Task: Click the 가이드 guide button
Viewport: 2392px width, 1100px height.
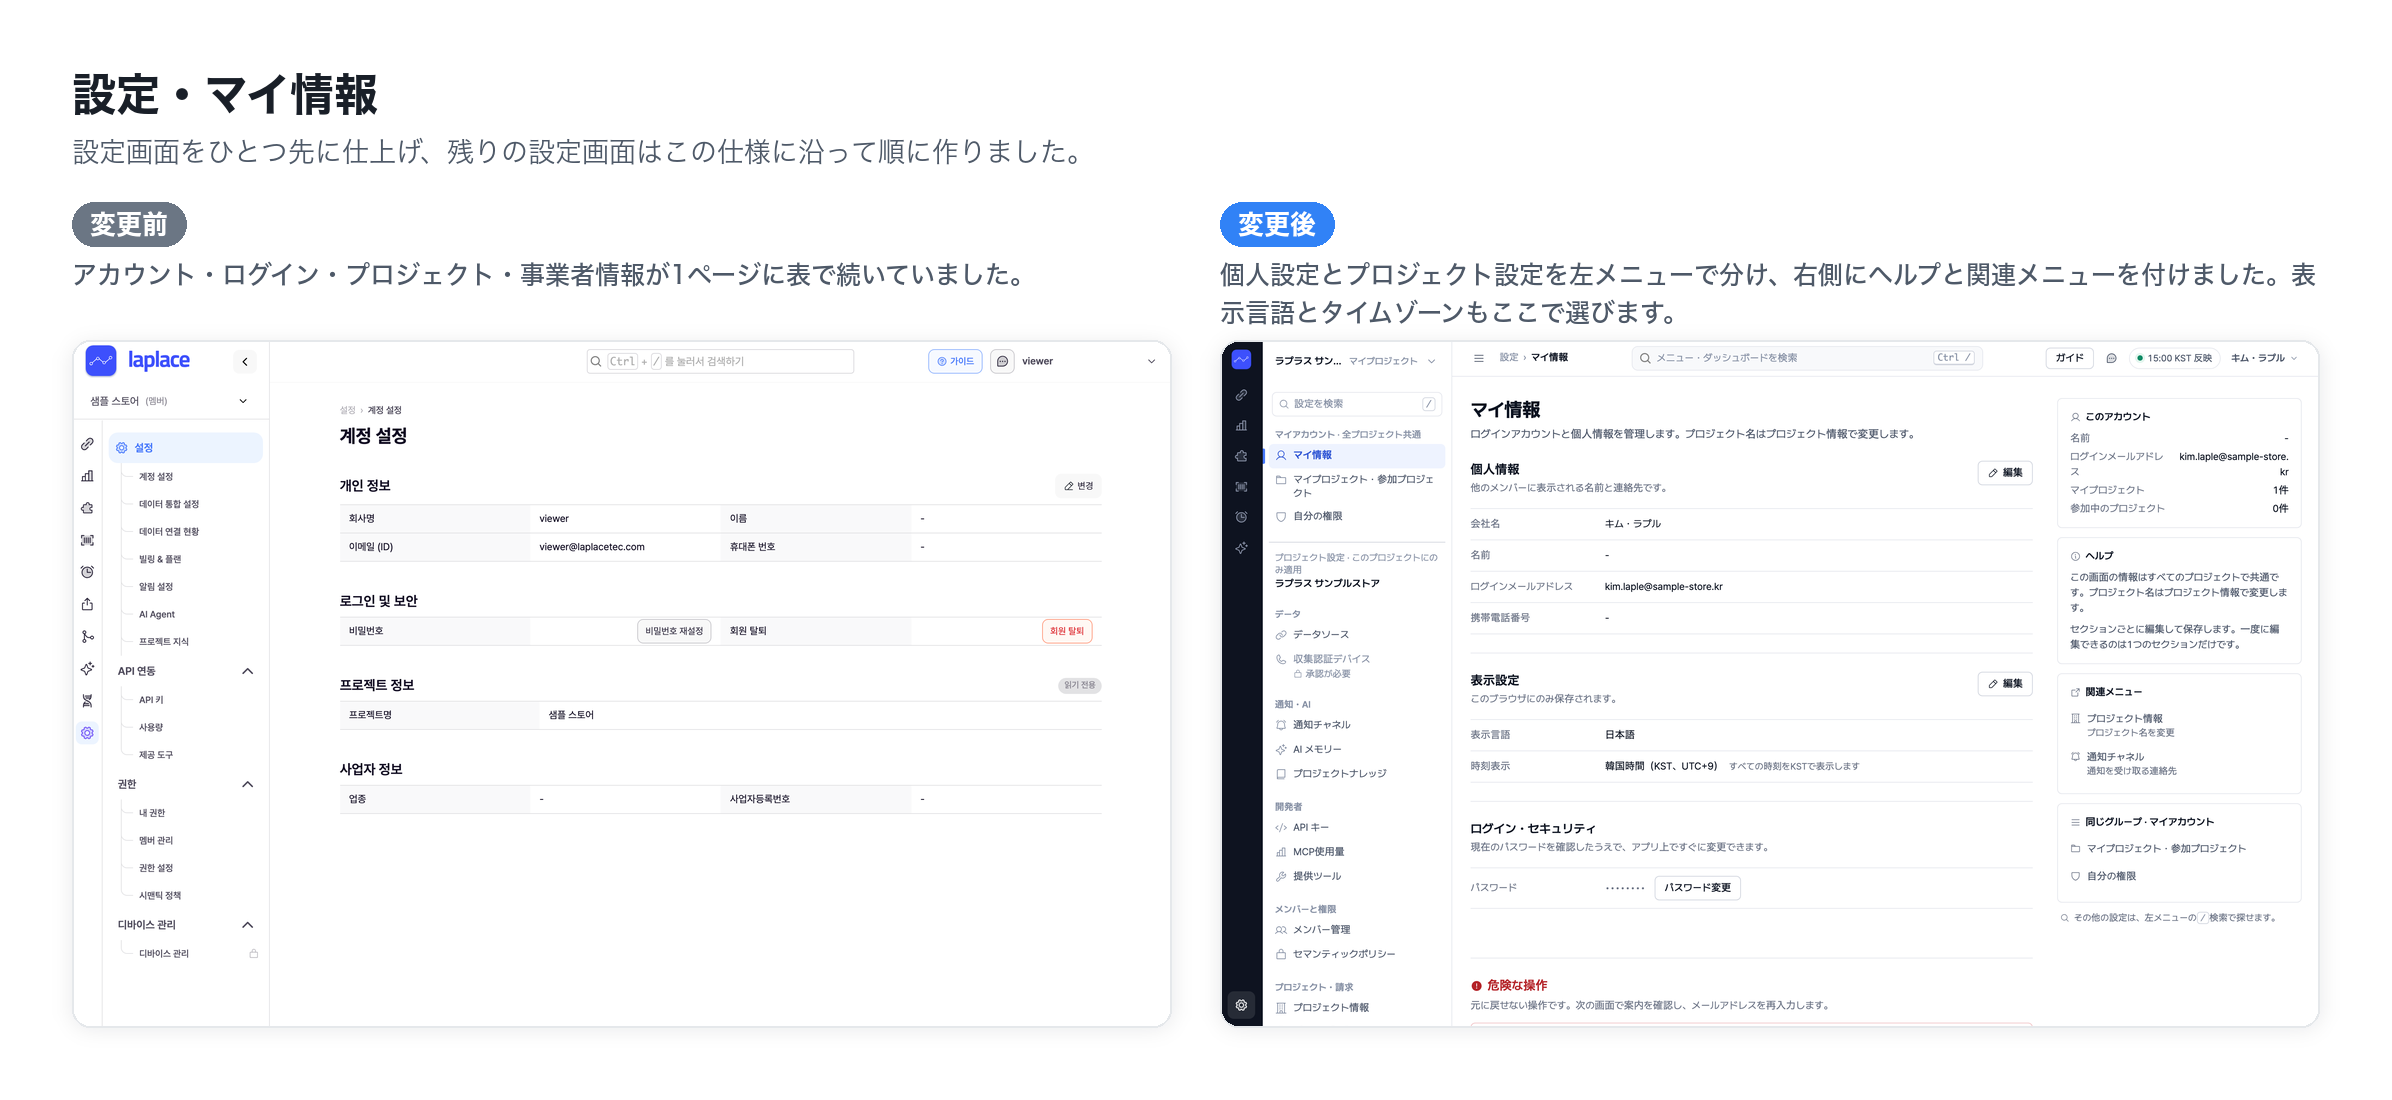Action: pyautogui.click(x=955, y=361)
